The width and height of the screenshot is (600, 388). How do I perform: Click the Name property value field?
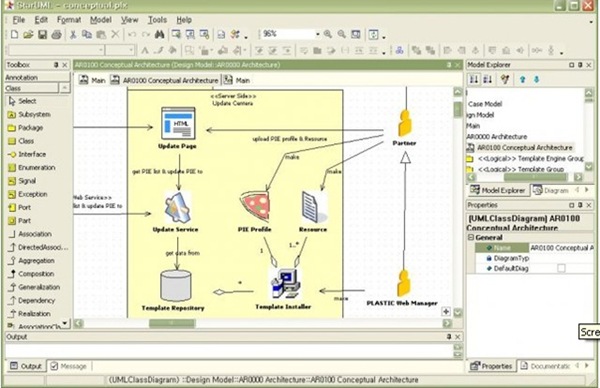pyautogui.click(x=561, y=248)
